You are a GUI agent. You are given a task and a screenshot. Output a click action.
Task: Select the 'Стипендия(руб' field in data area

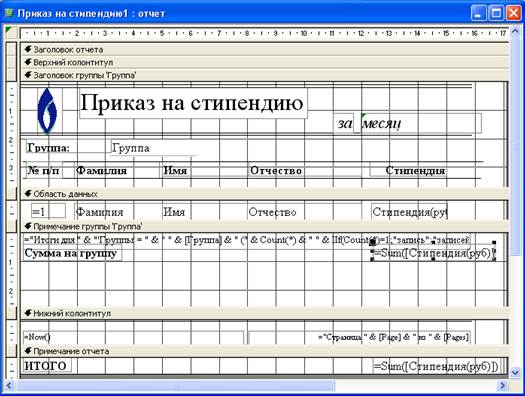[x=409, y=212]
